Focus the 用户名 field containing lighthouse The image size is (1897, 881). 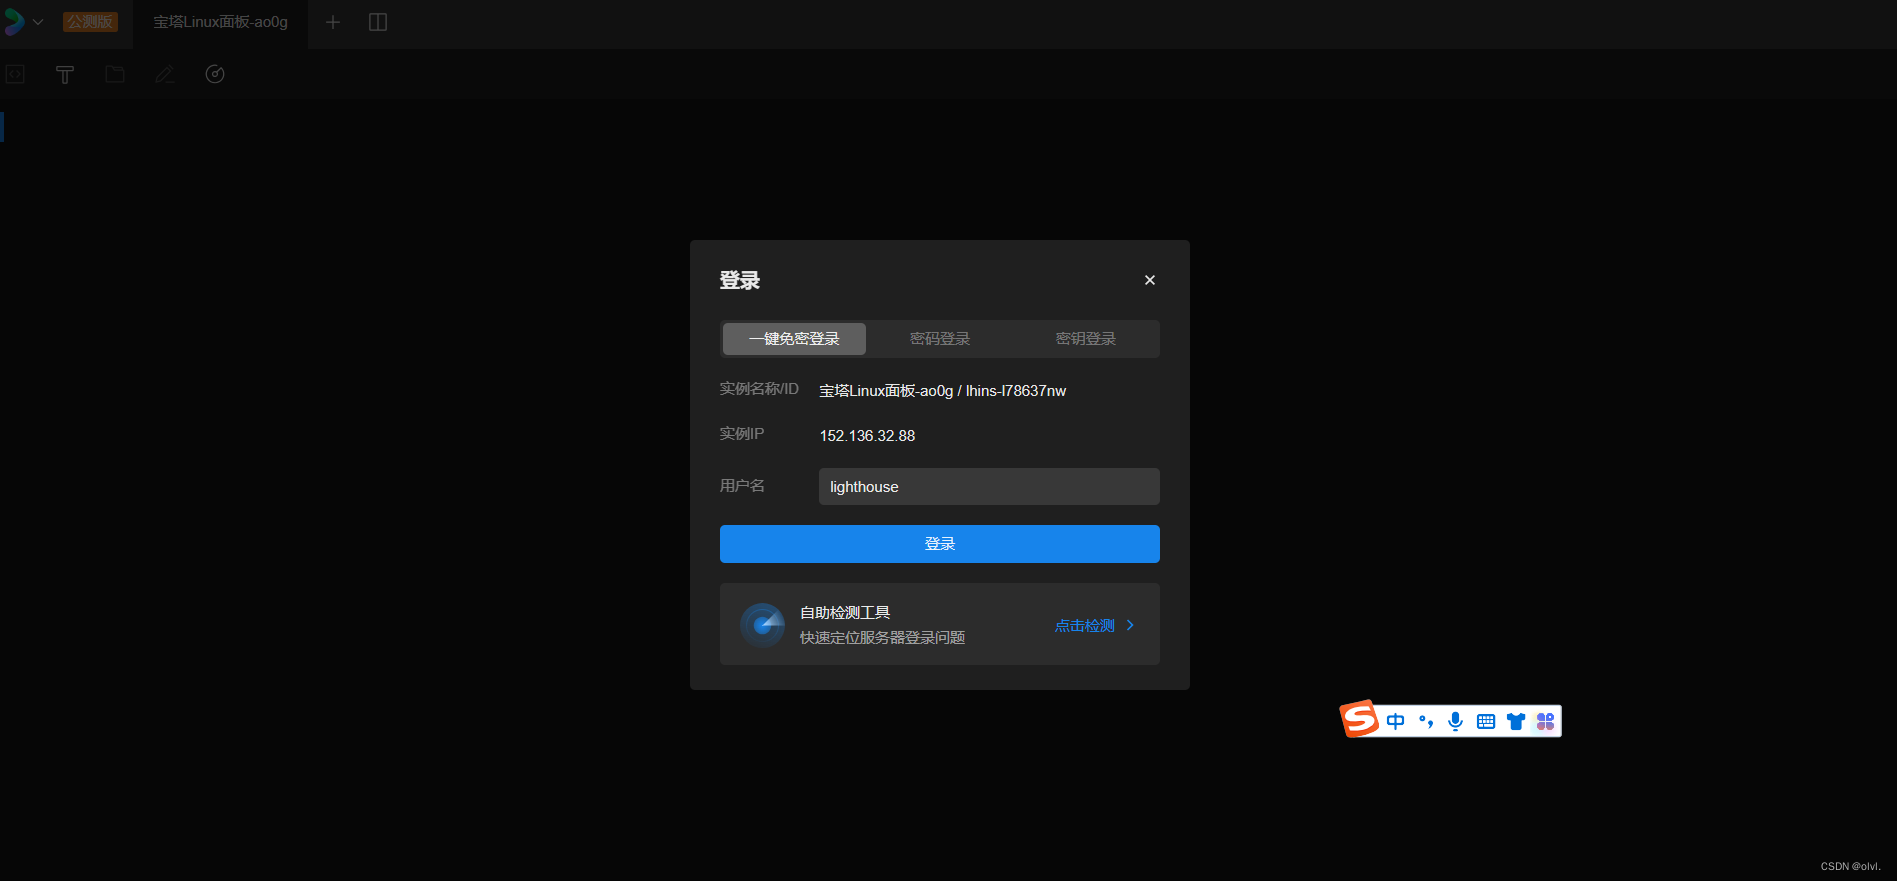pyautogui.click(x=989, y=487)
